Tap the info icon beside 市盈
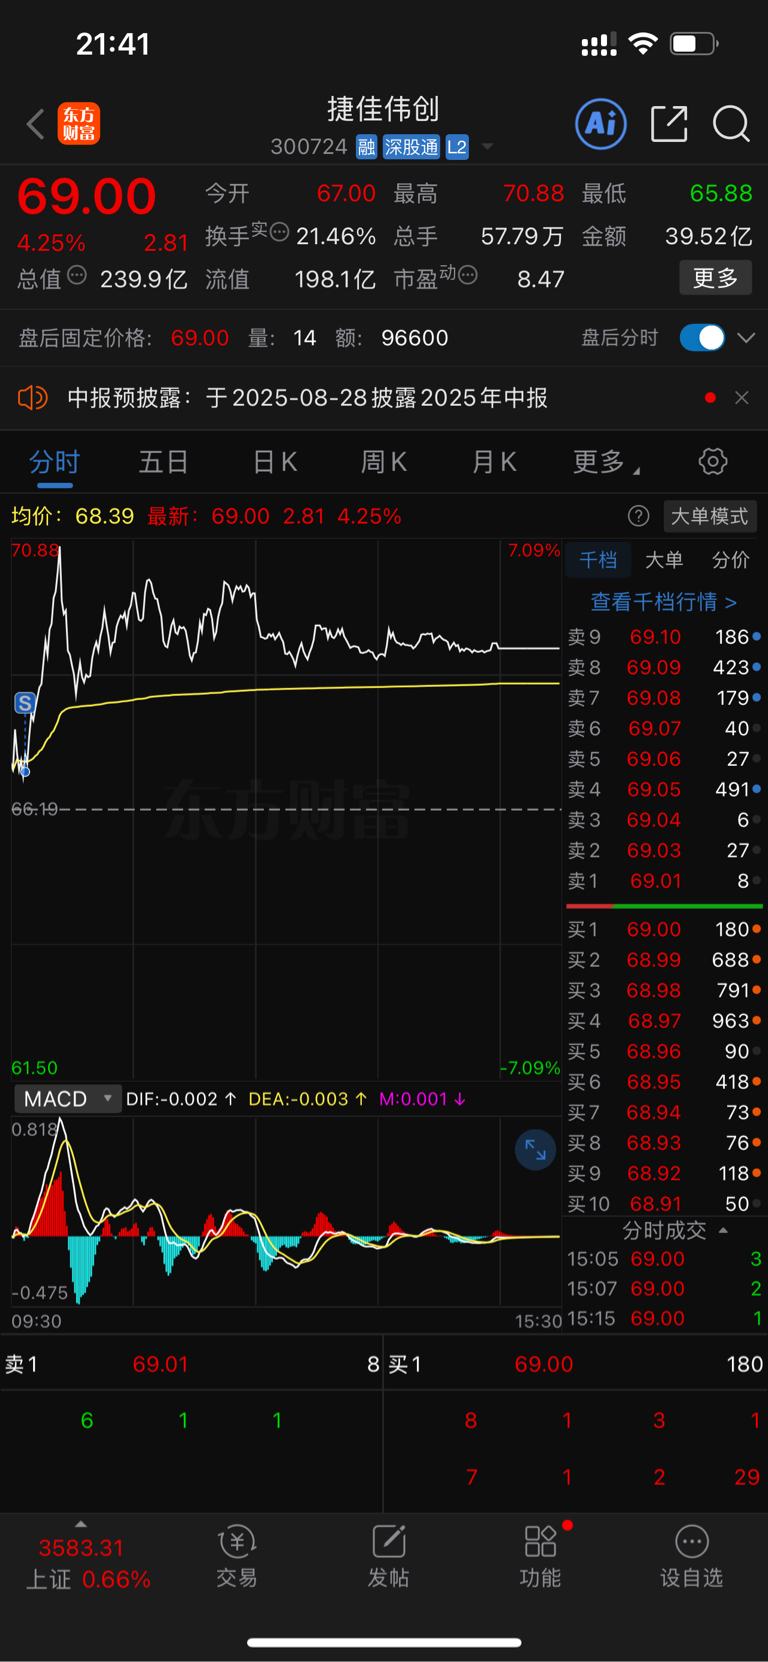 coord(467,275)
